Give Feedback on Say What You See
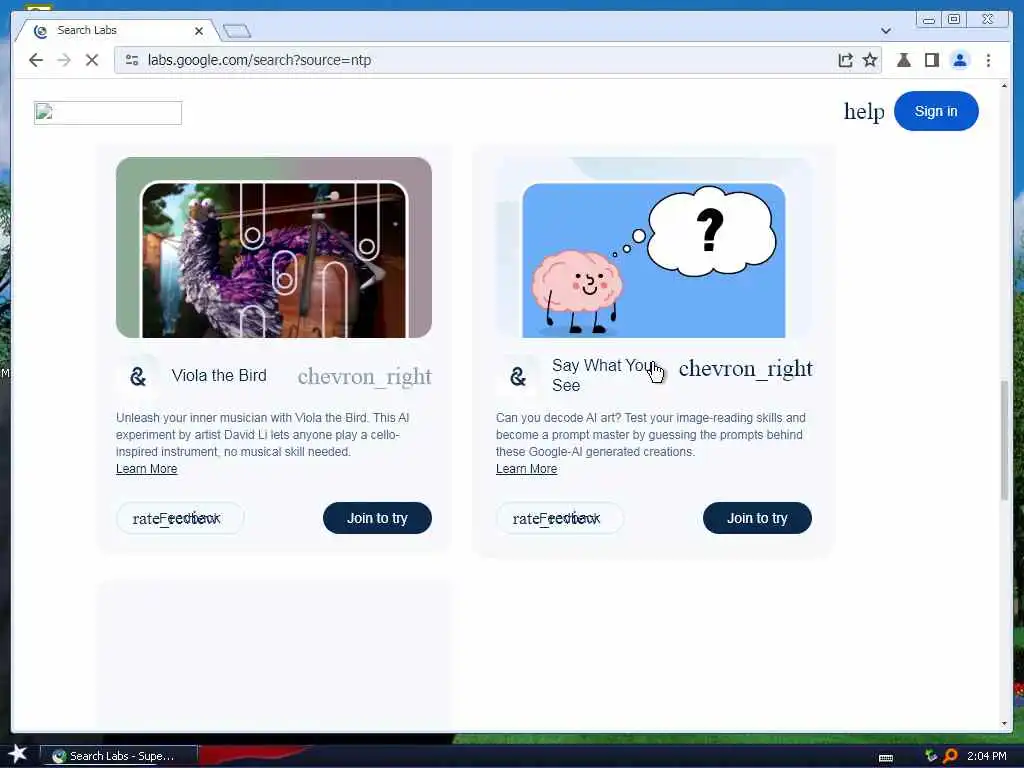The width and height of the screenshot is (1024, 768). 560,519
